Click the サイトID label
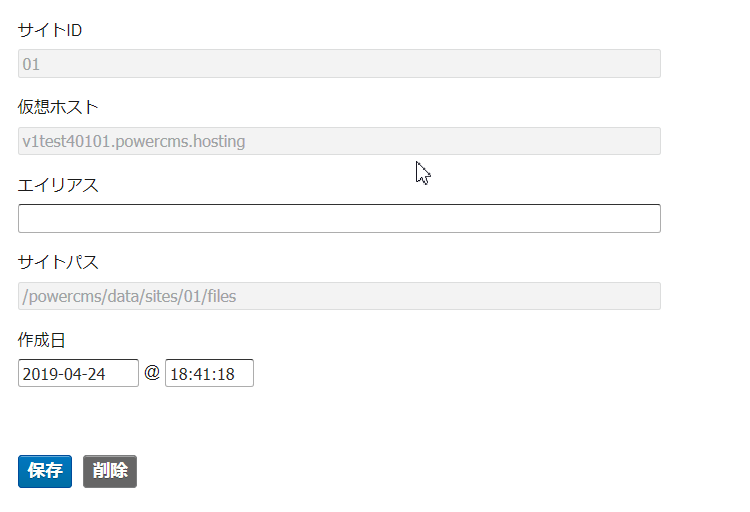The width and height of the screenshot is (750, 512). (50, 31)
